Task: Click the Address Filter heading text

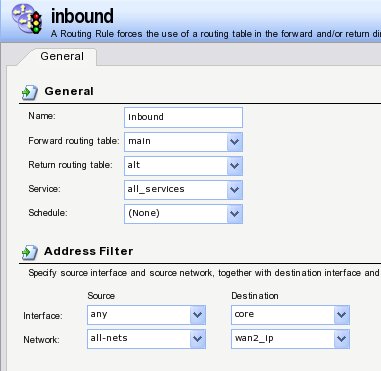Action: (x=88, y=251)
